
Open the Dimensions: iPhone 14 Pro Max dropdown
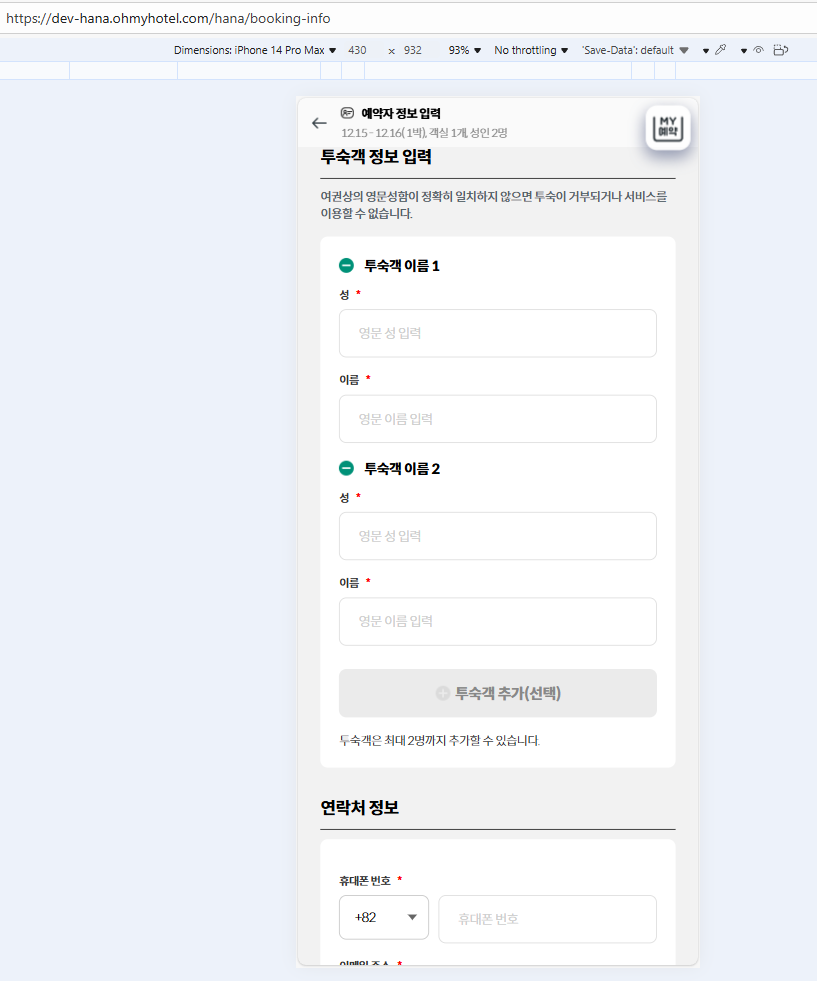coord(255,50)
